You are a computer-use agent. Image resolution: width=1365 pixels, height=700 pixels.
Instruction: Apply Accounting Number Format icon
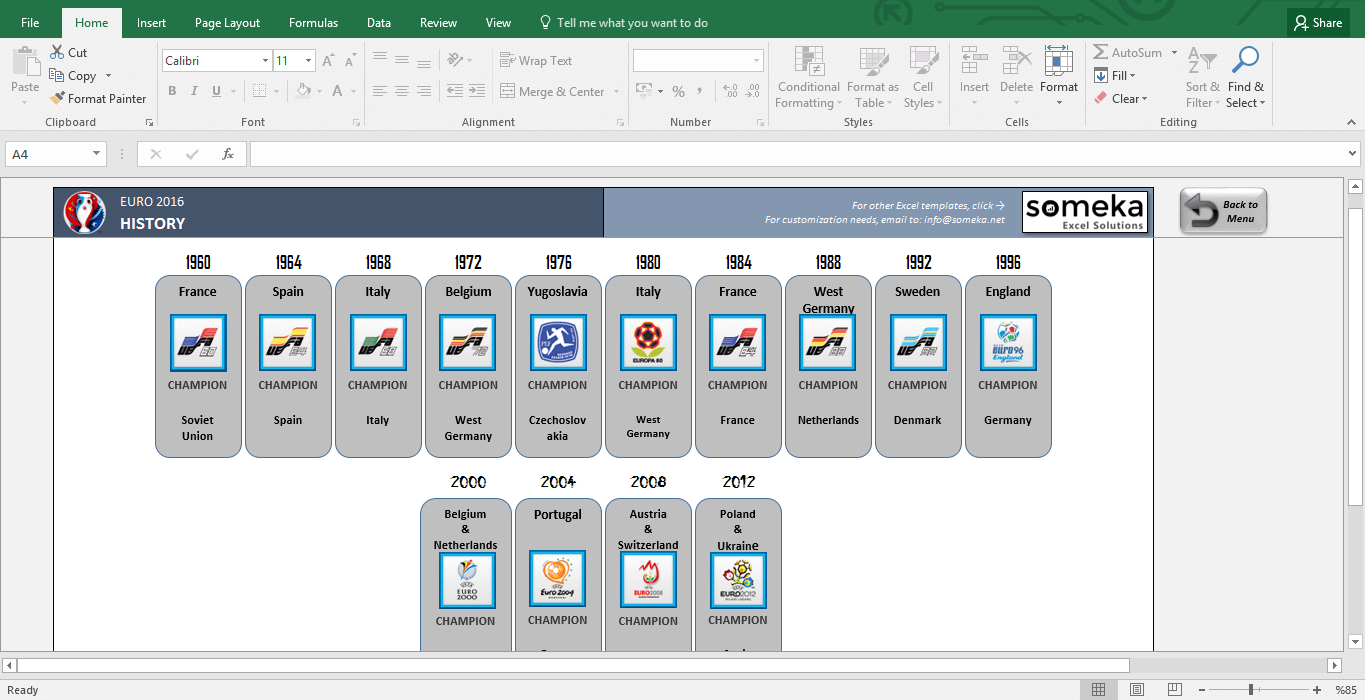coord(642,91)
